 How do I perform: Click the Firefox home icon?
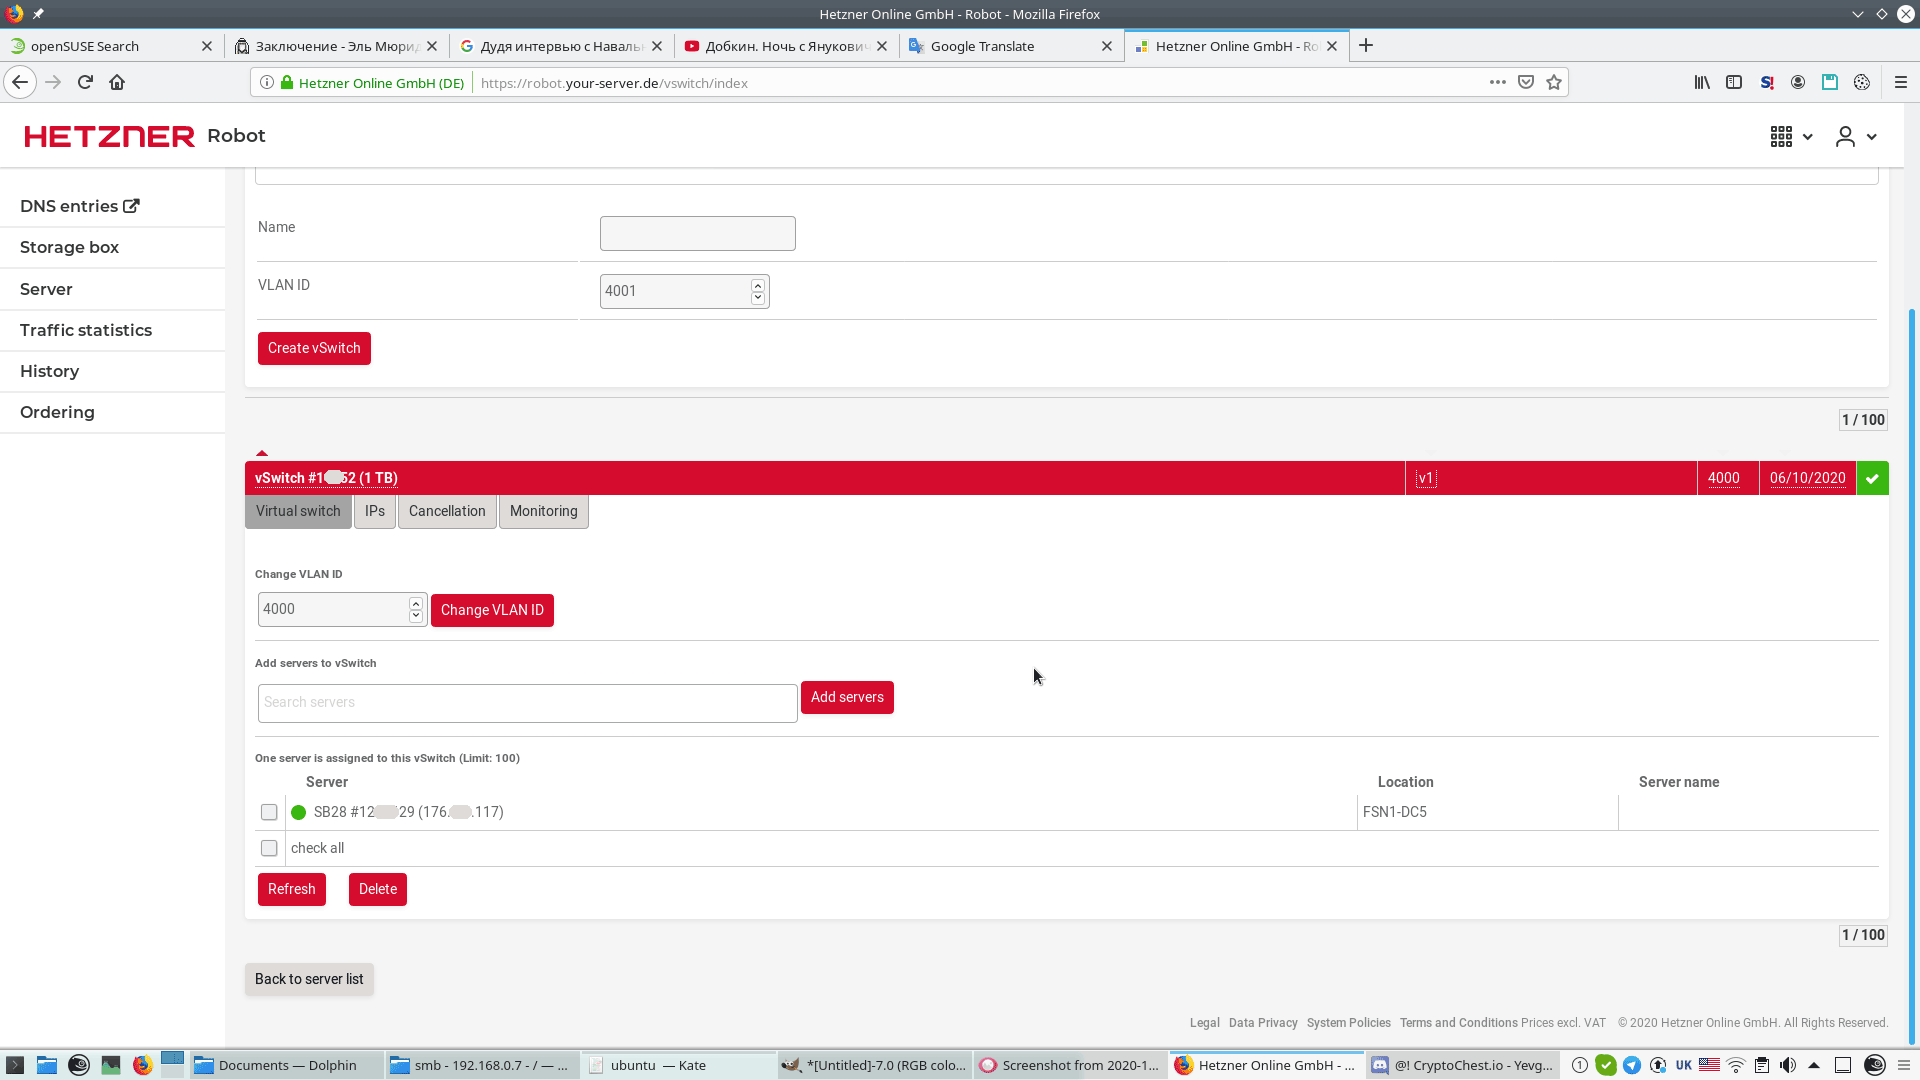[117, 83]
